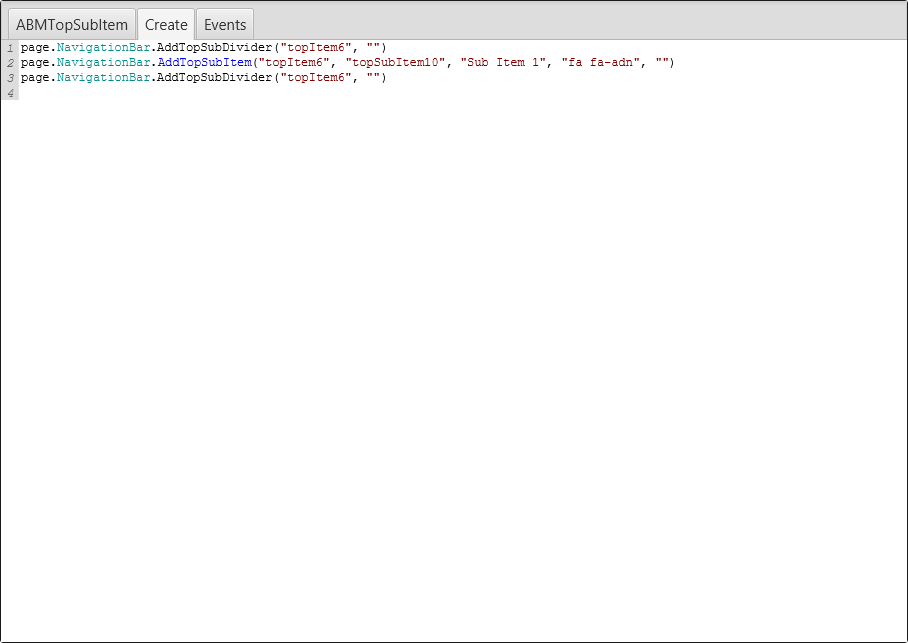Click the word page on line 3
The image size is (908, 643).
tap(35, 78)
